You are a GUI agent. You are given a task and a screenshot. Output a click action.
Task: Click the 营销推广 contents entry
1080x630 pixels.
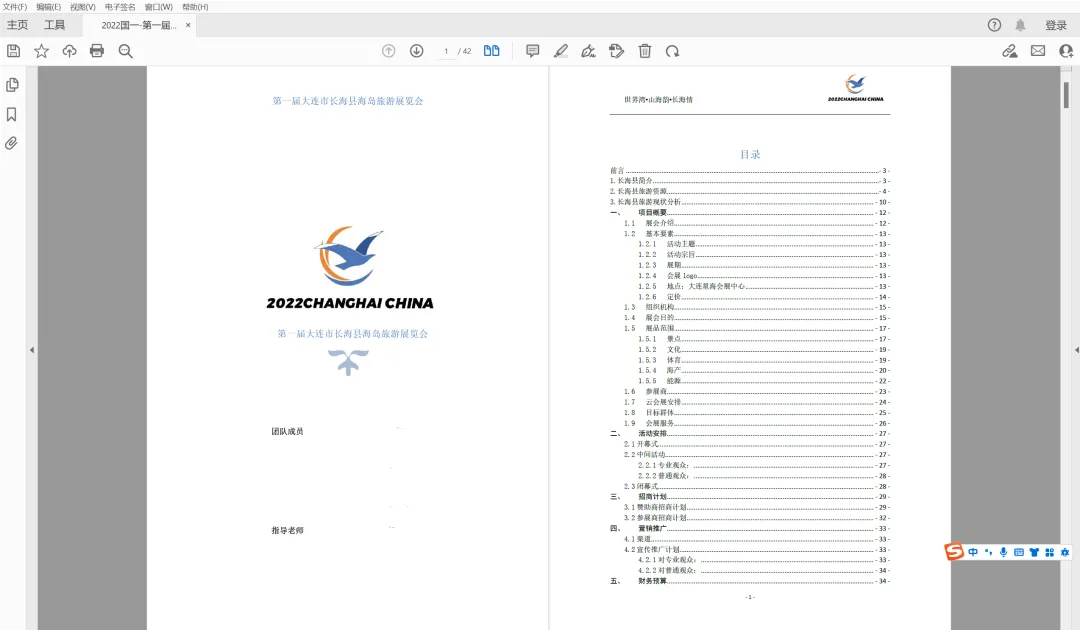[749, 528]
